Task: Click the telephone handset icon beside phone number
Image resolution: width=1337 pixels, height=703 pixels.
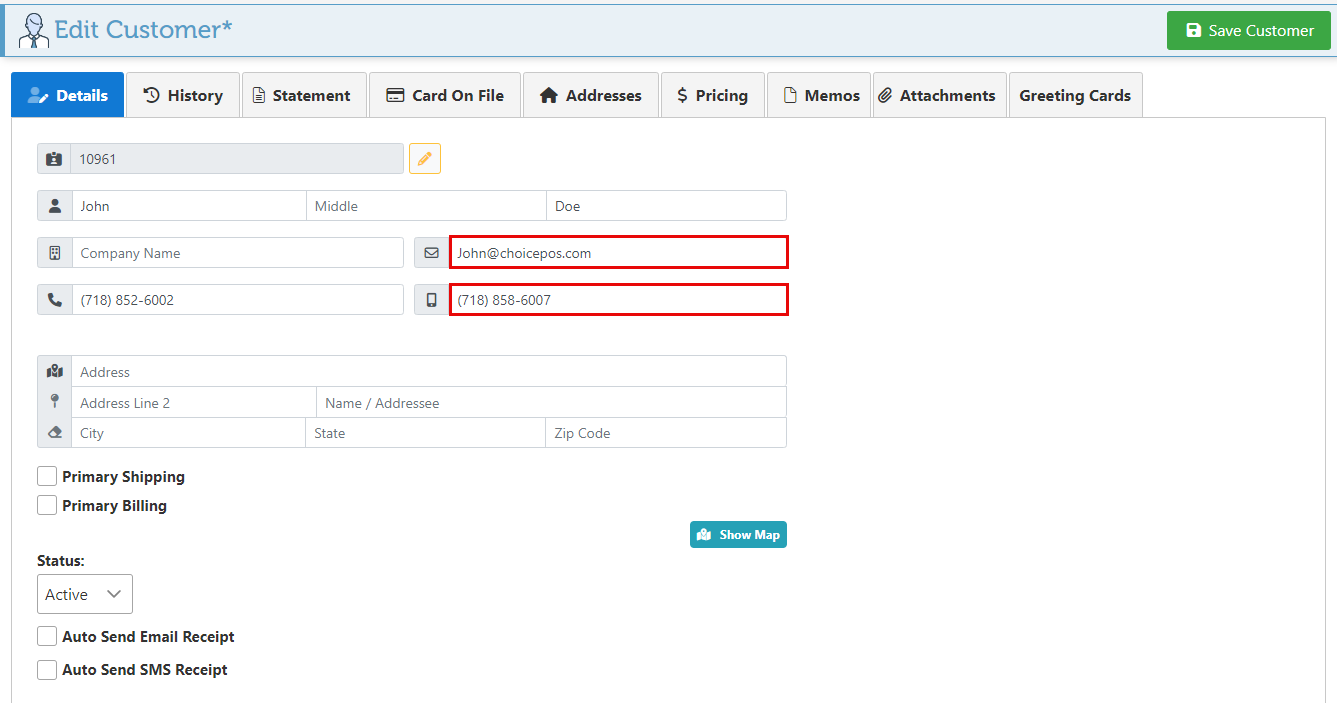Action: click(x=55, y=300)
